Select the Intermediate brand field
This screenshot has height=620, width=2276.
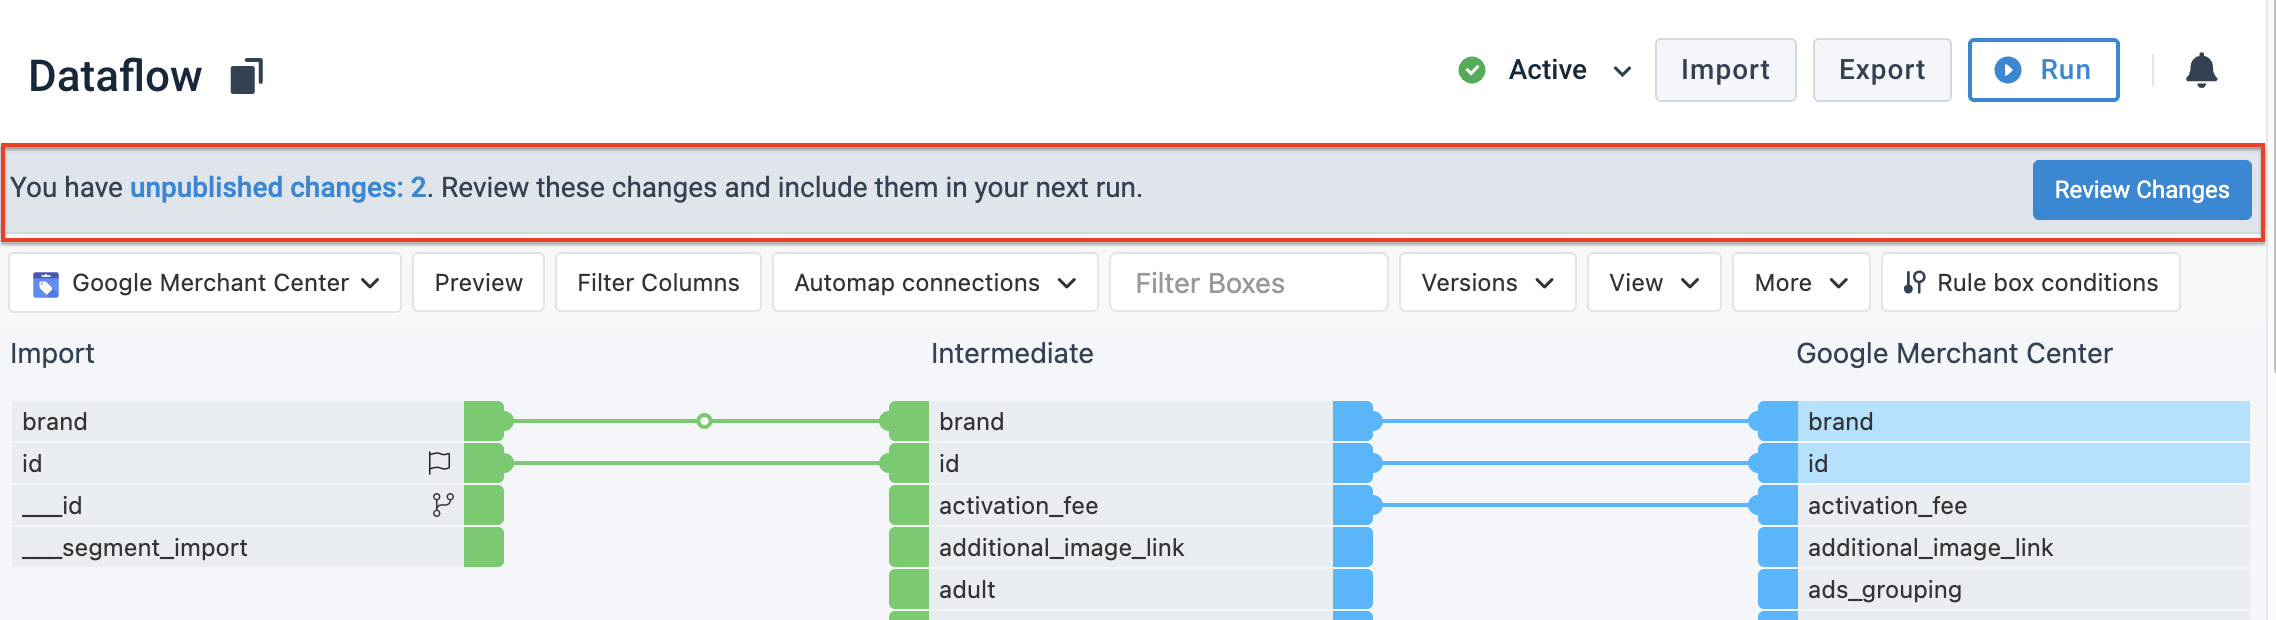click(x=1130, y=421)
